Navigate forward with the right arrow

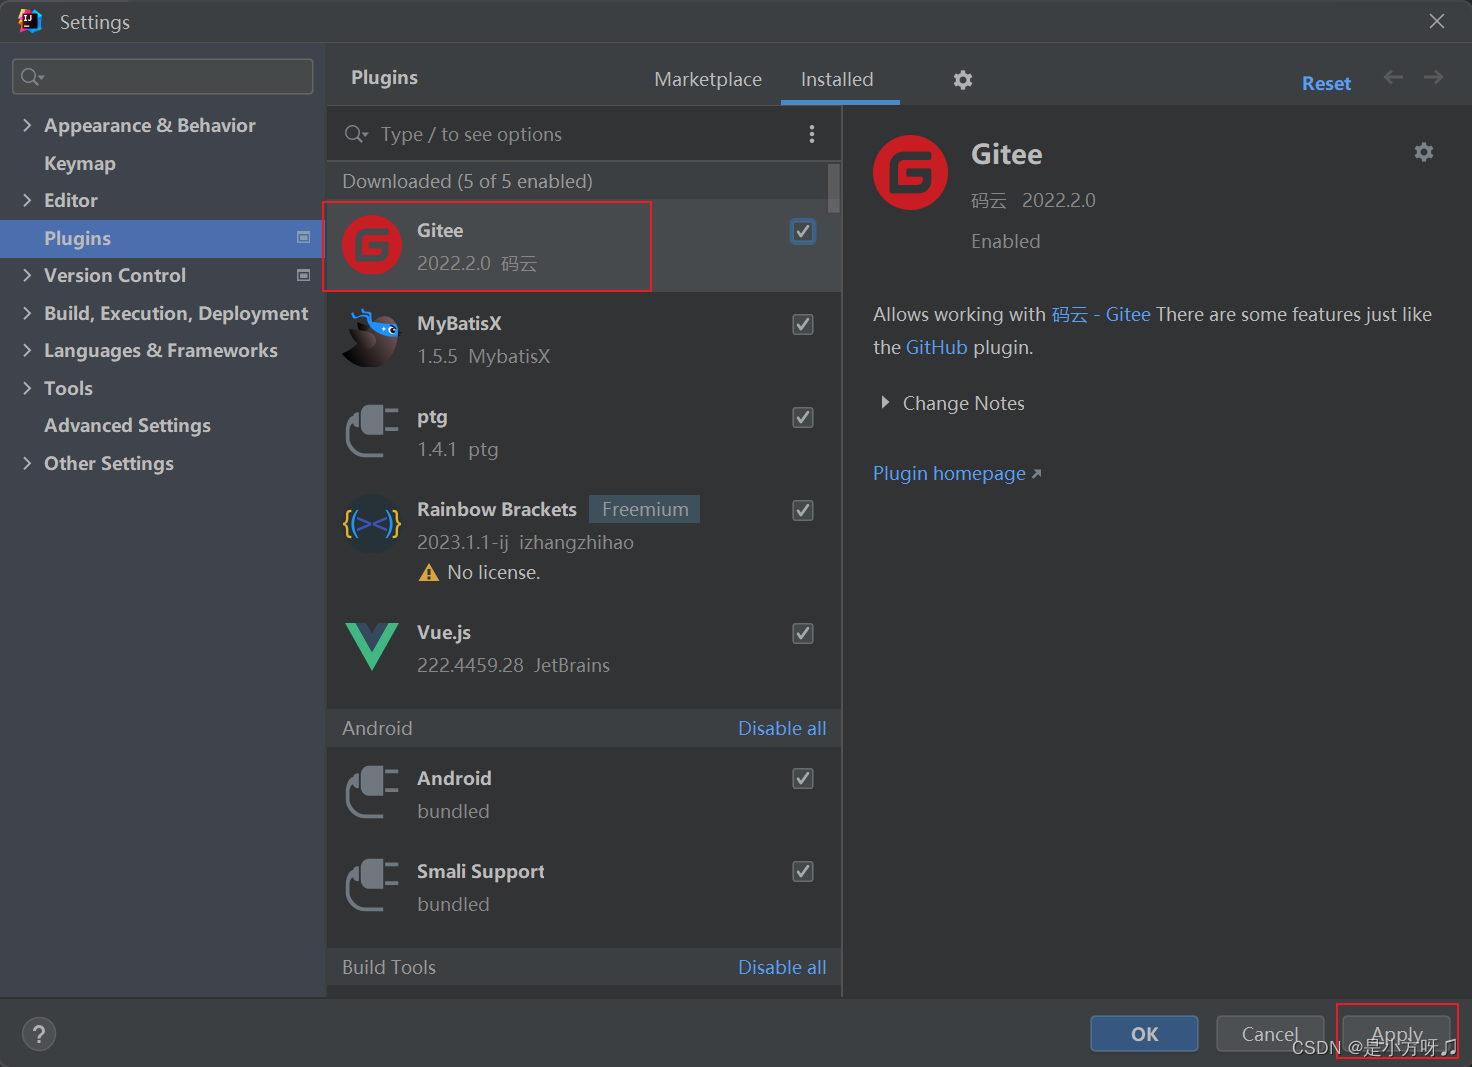[x=1433, y=77]
